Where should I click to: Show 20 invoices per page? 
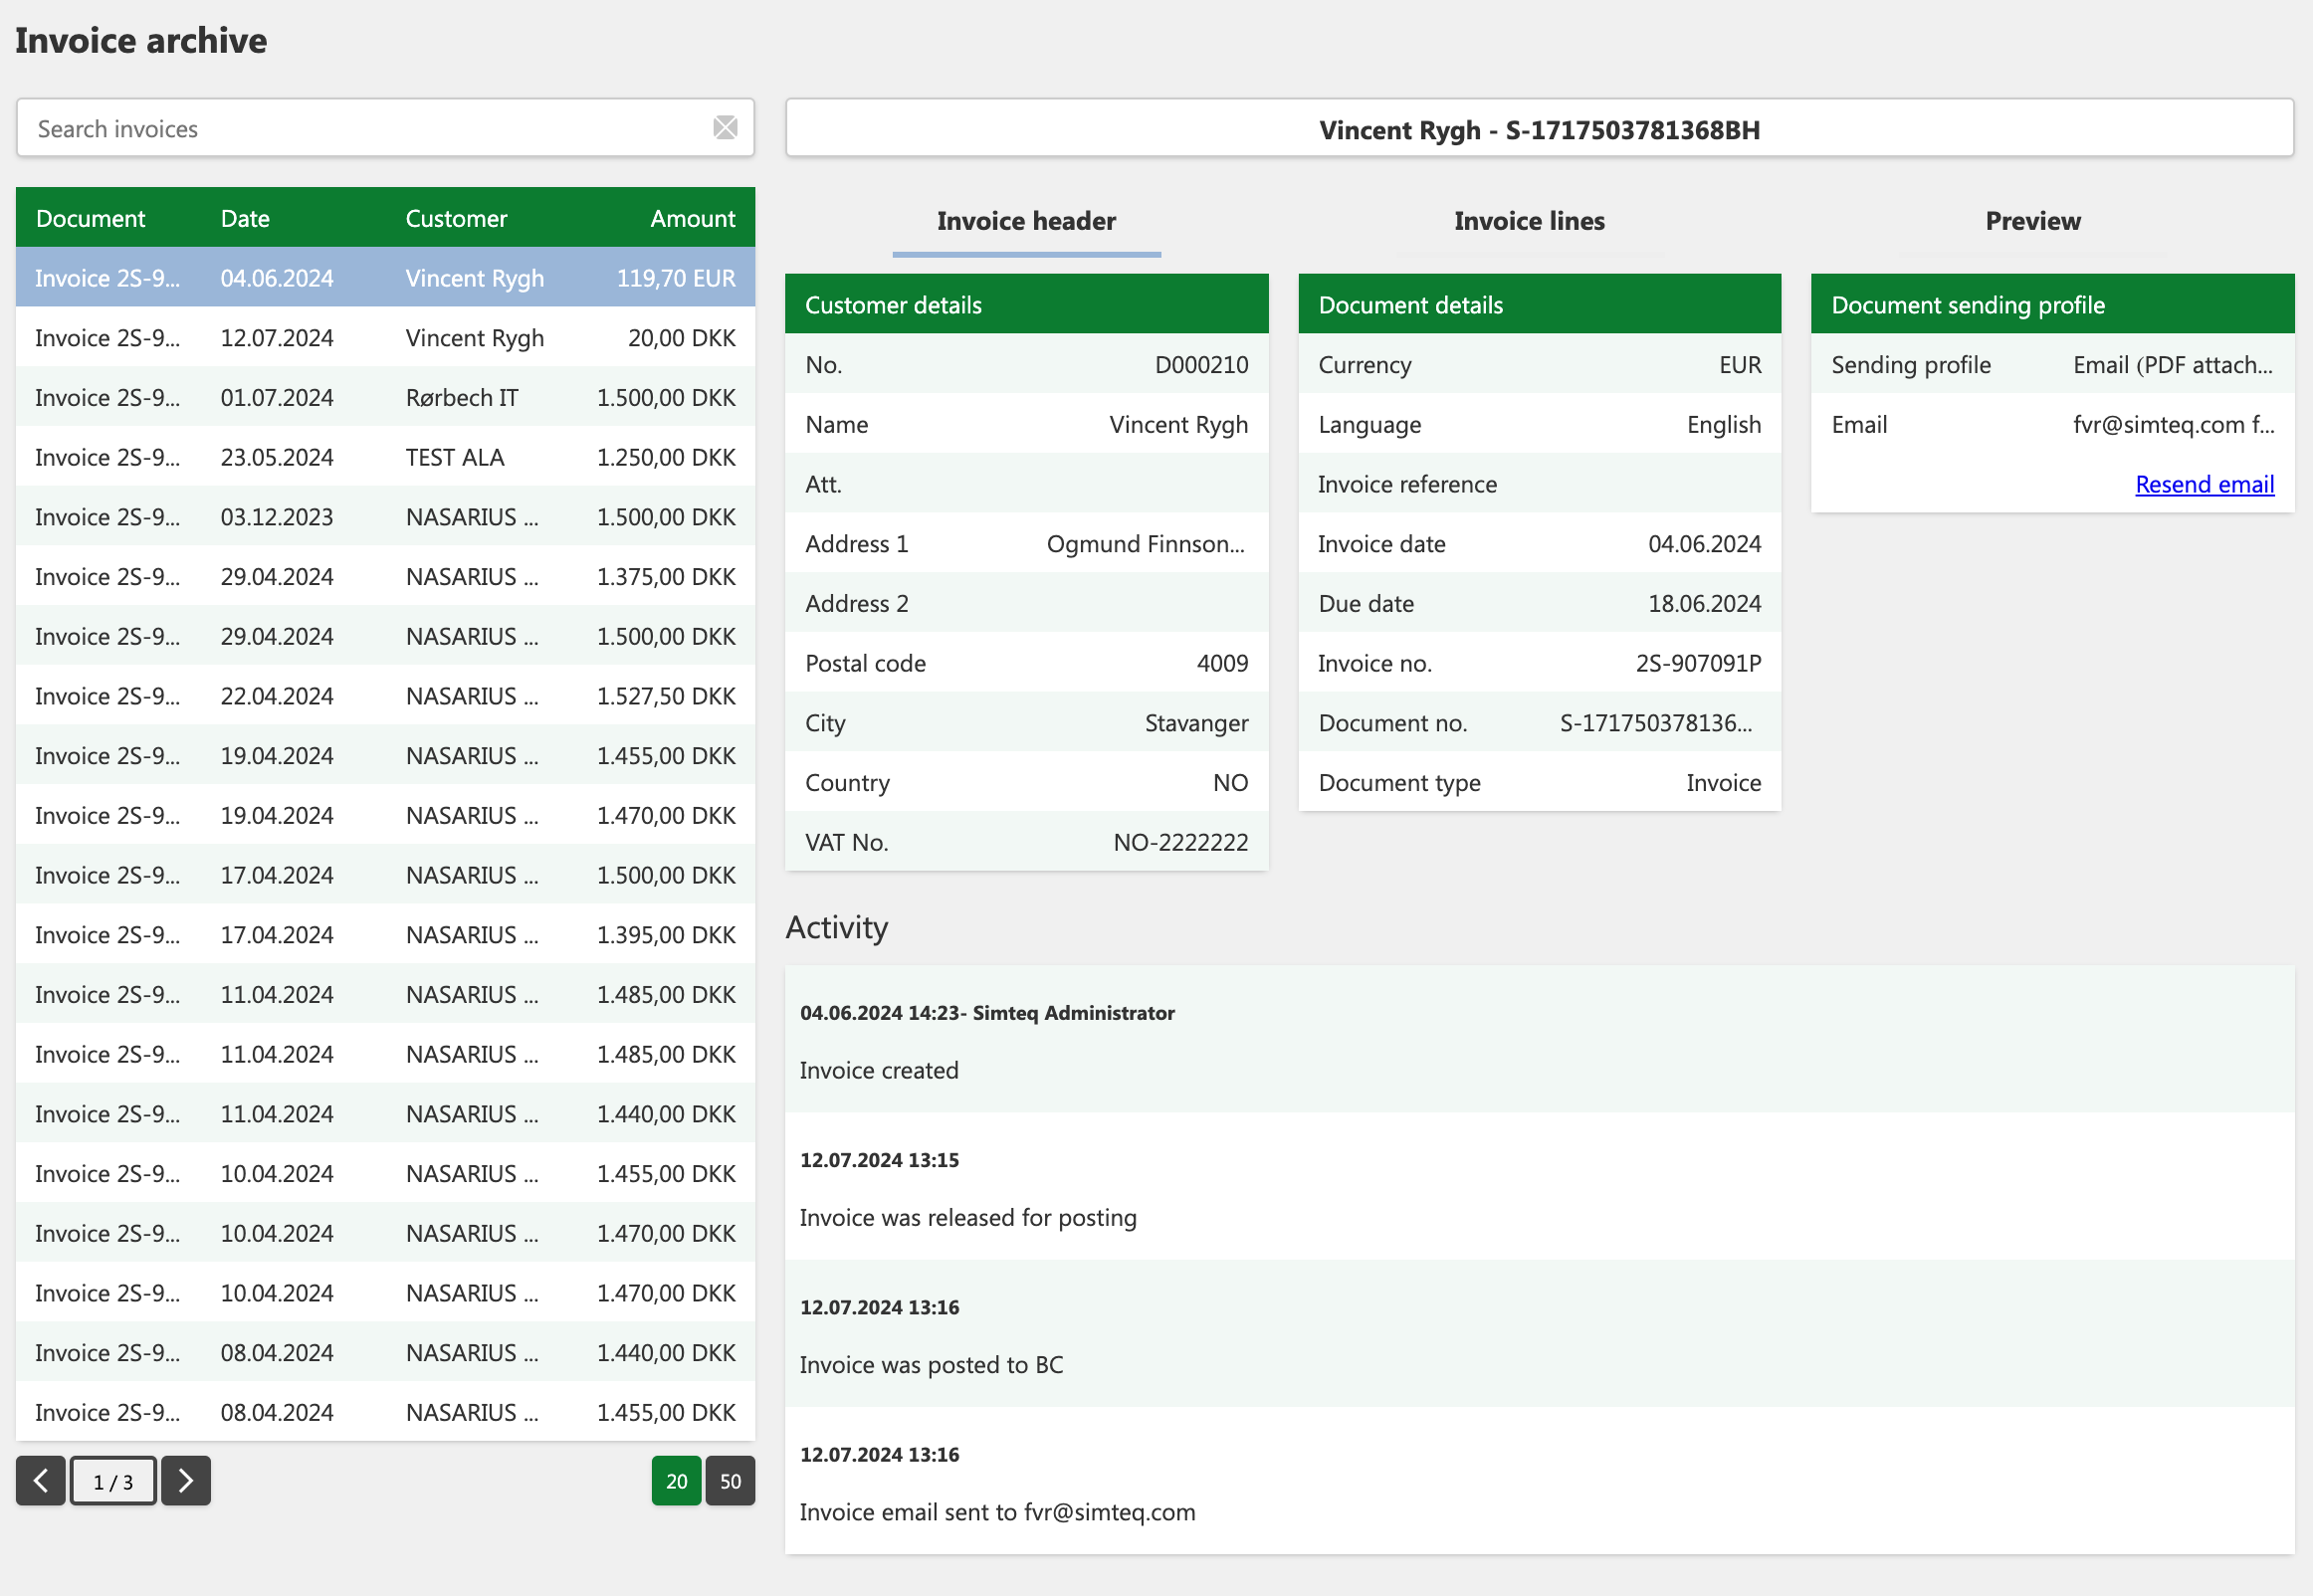click(x=677, y=1480)
